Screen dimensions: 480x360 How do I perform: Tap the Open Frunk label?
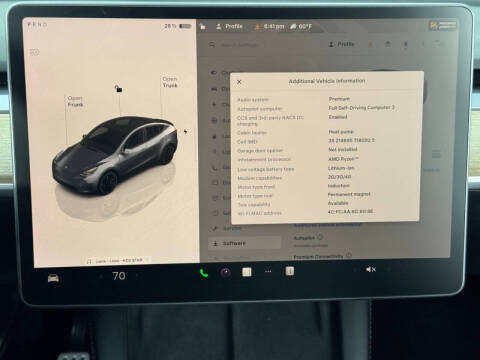[x=75, y=101]
